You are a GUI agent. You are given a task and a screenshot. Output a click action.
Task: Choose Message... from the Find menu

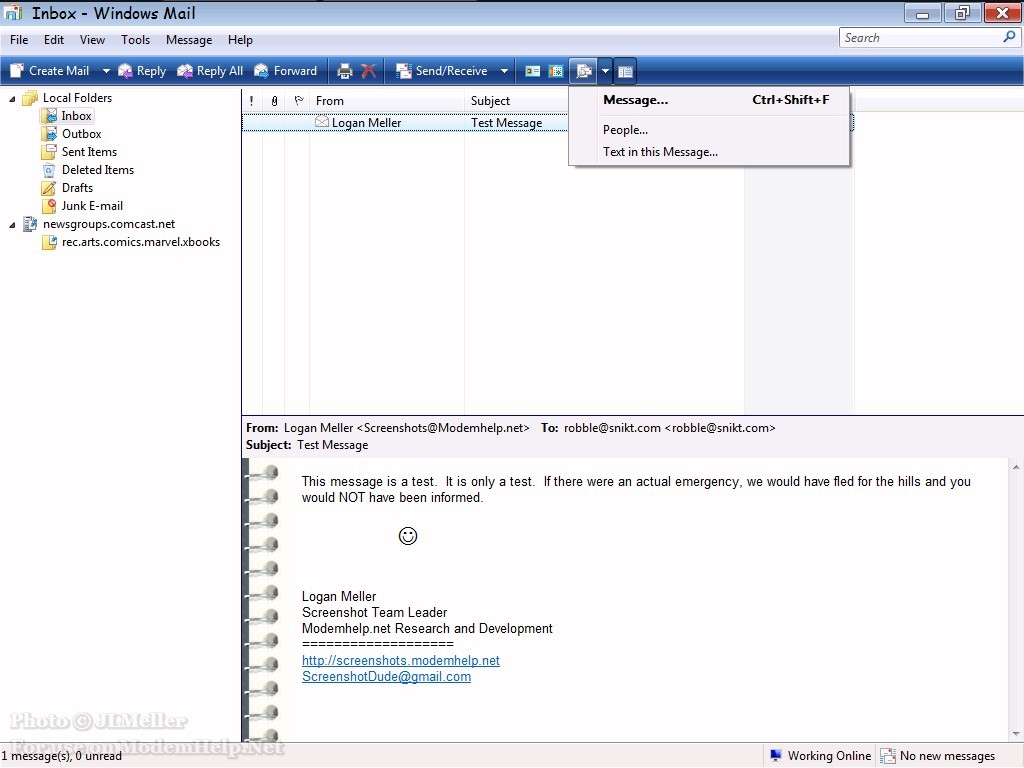tap(709, 101)
